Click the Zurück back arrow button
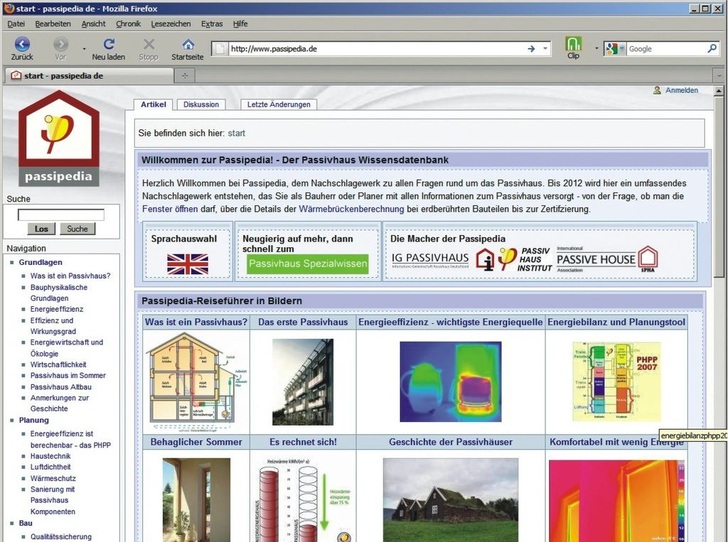 click(x=22, y=45)
